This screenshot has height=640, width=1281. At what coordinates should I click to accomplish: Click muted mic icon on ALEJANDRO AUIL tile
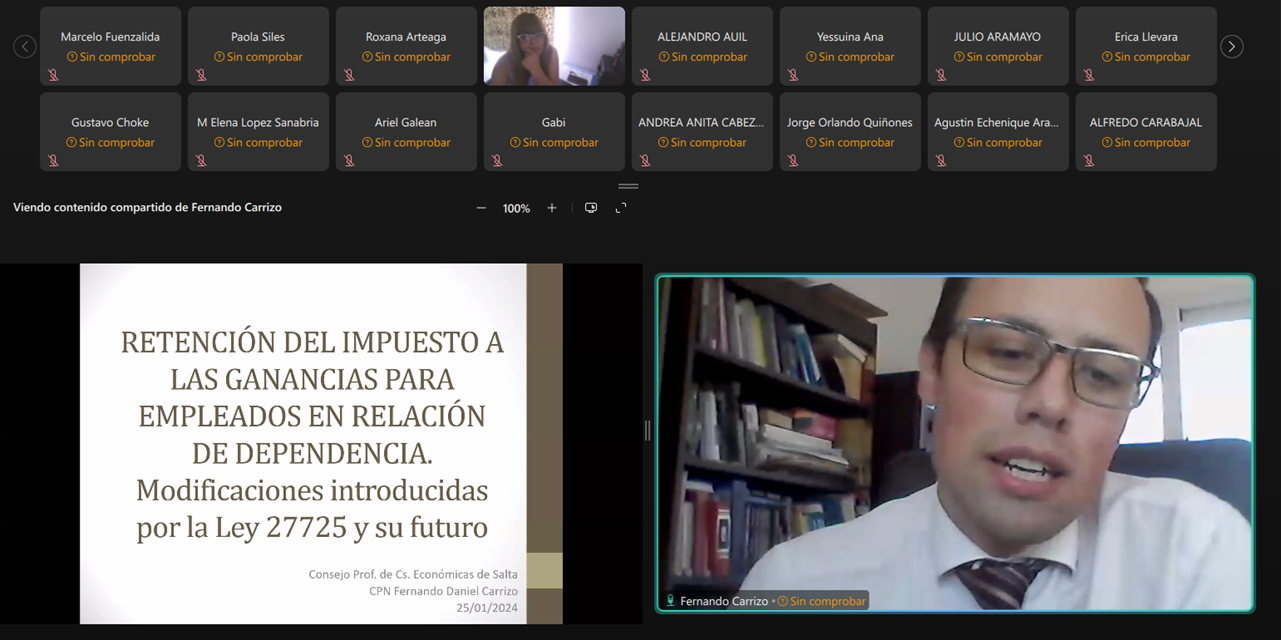(645, 75)
